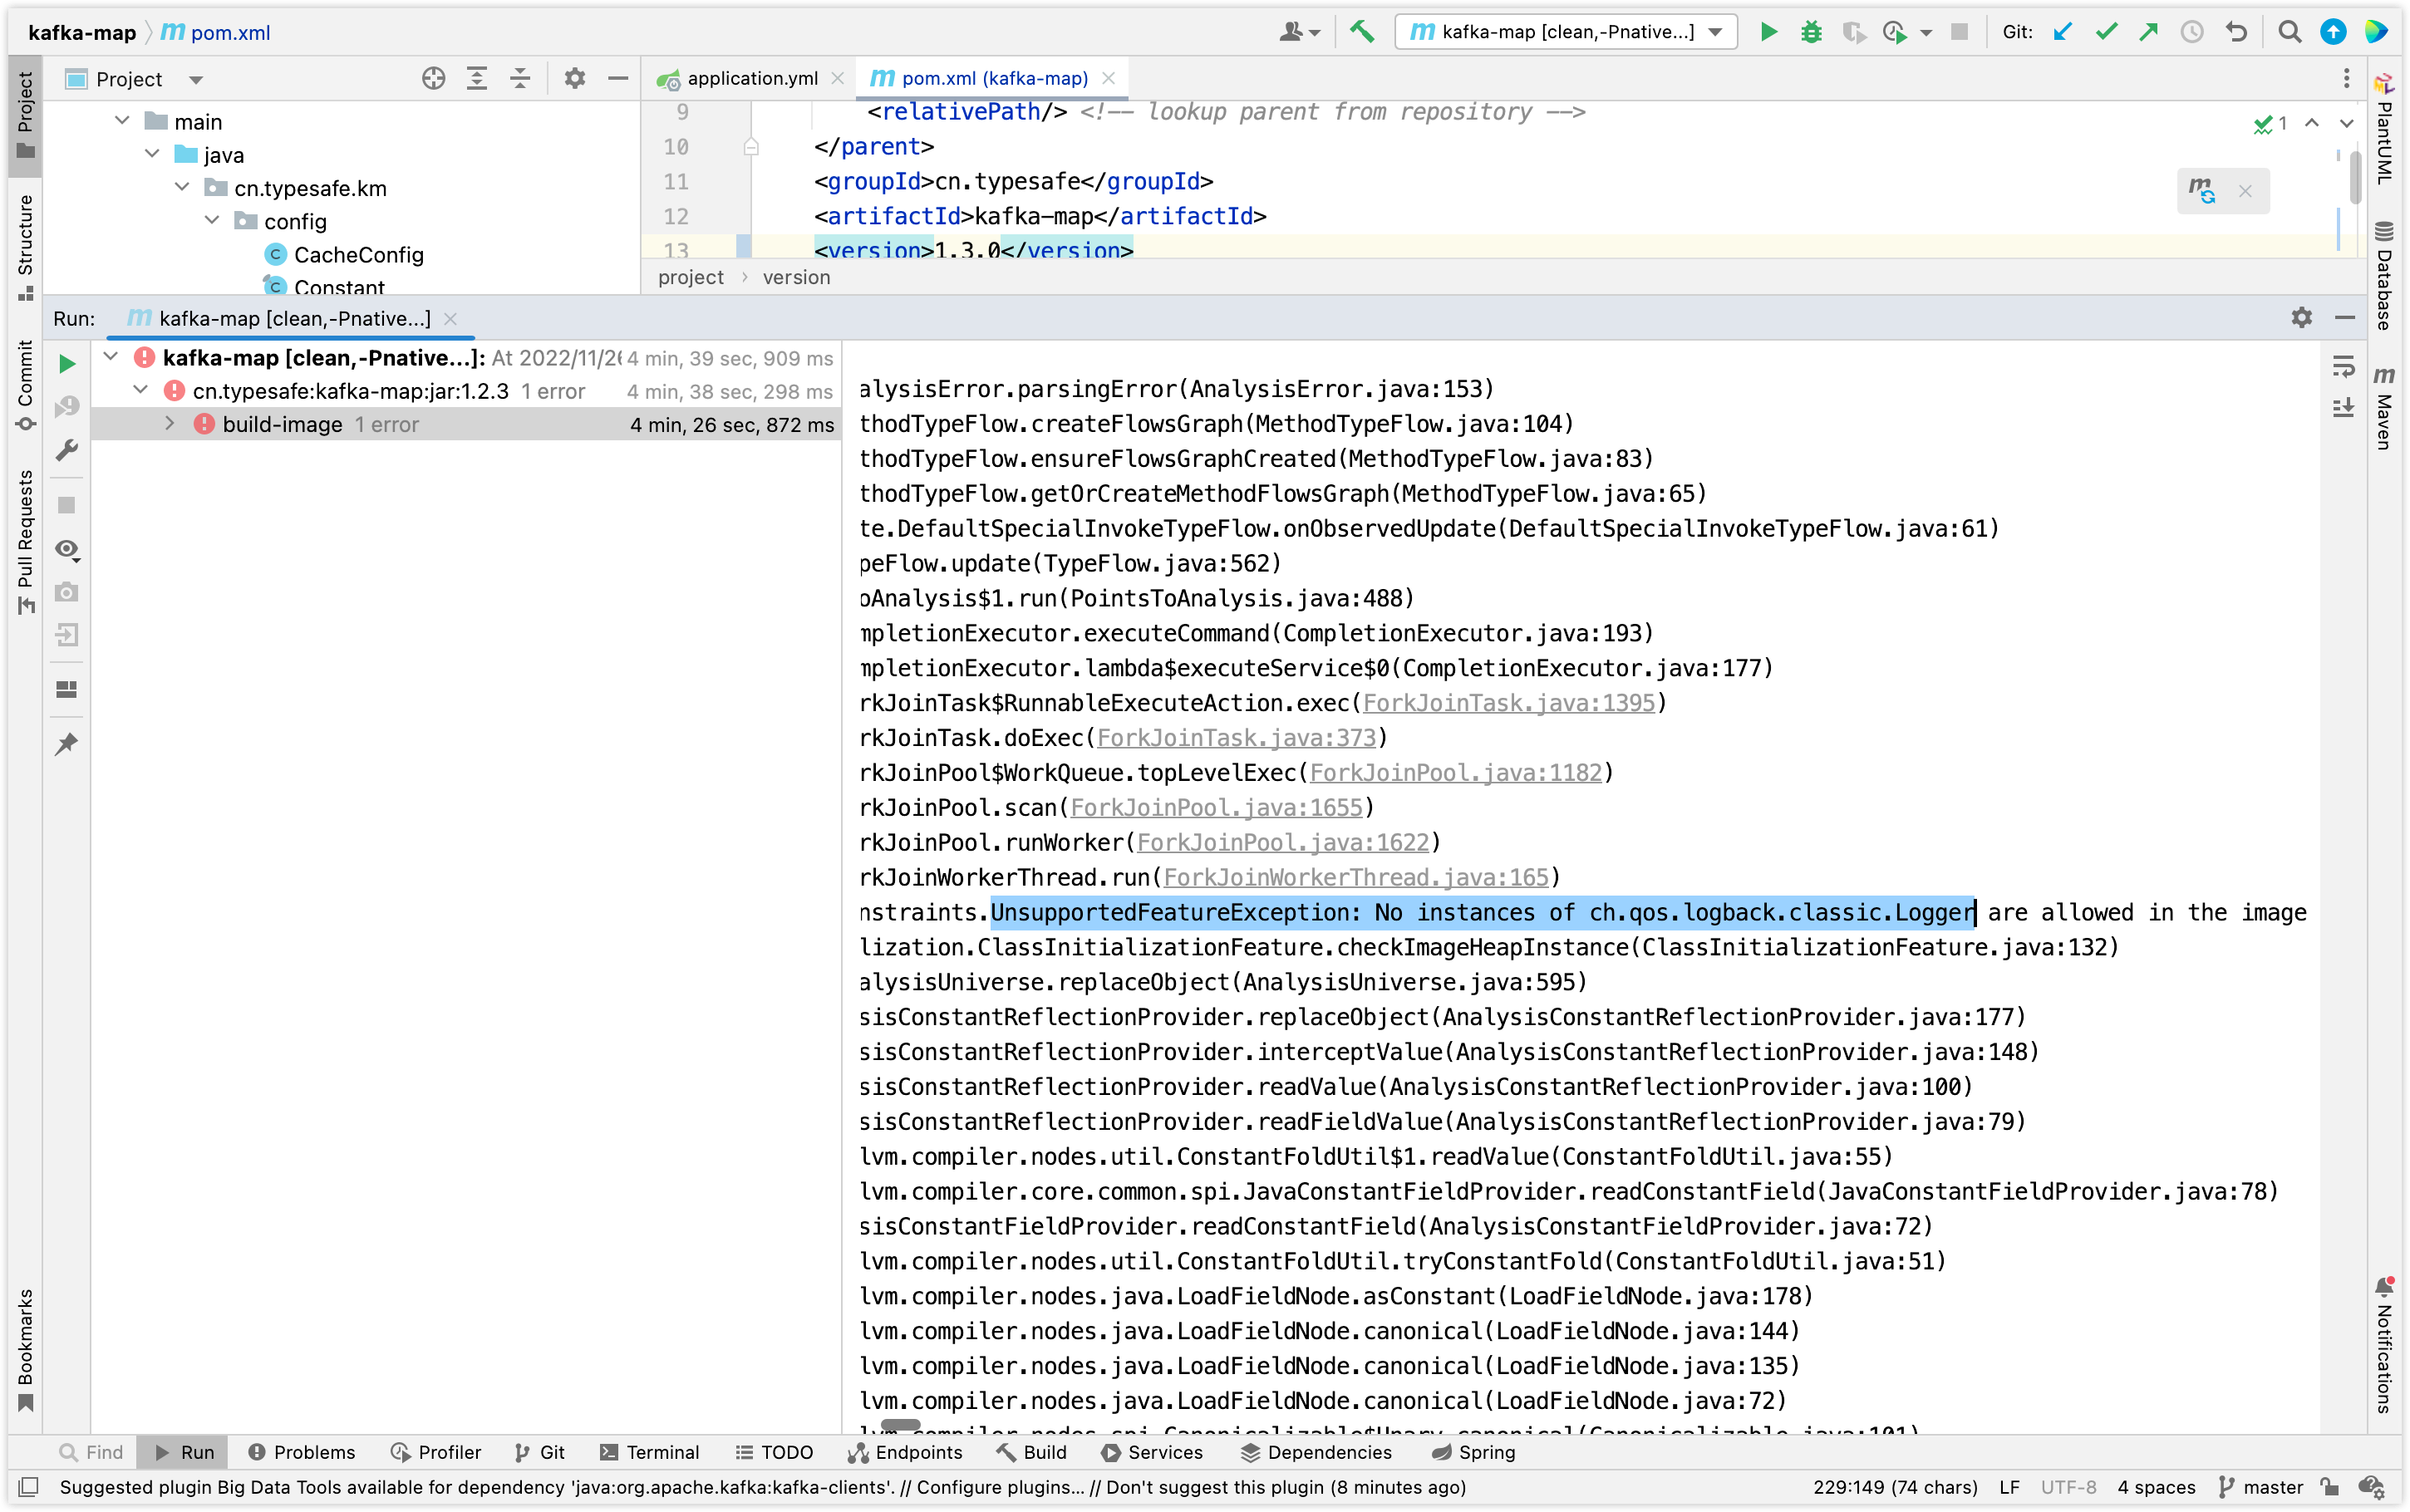Image resolution: width=2410 pixels, height=1512 pixels.
Task: Collapse the main folder in project tree
Action: pyautogui.click(x=122, y=121)
